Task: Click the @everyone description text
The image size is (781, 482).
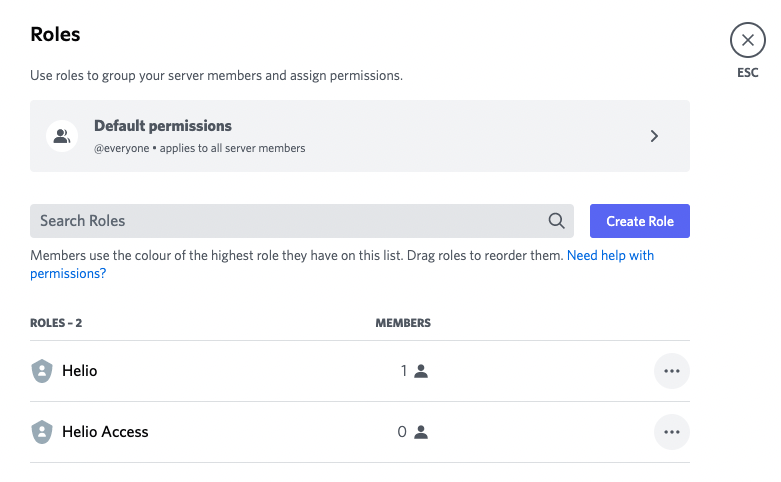Action: tap(200, 148)
